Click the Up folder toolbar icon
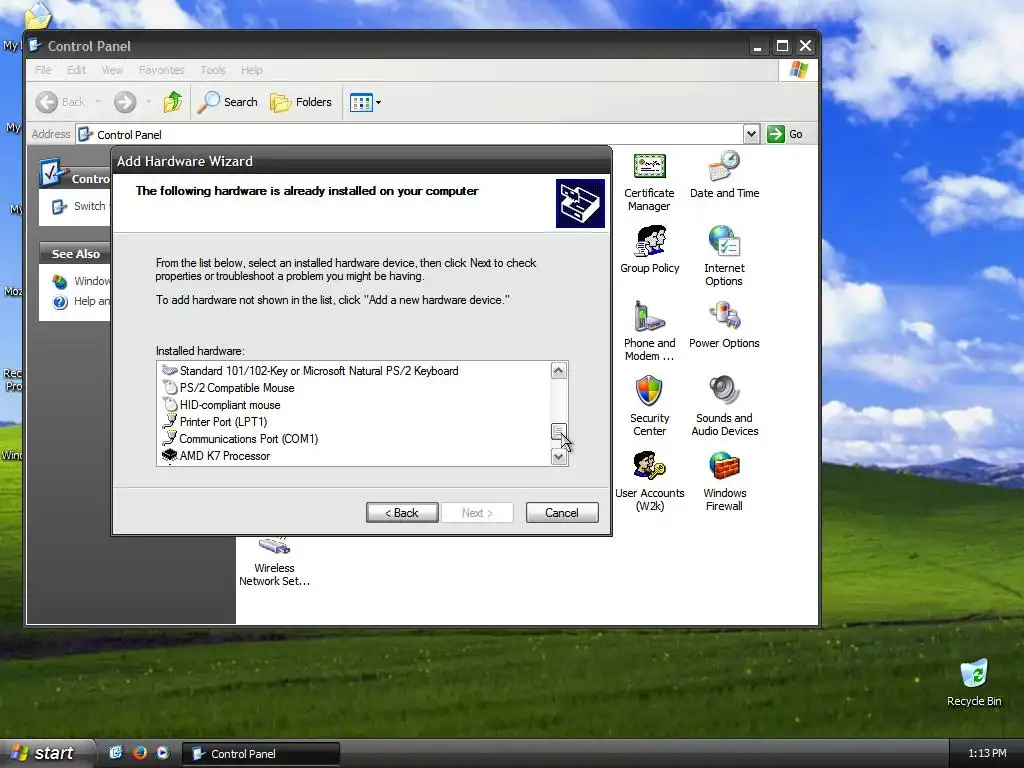1024x768 pixels. point(173,102)
